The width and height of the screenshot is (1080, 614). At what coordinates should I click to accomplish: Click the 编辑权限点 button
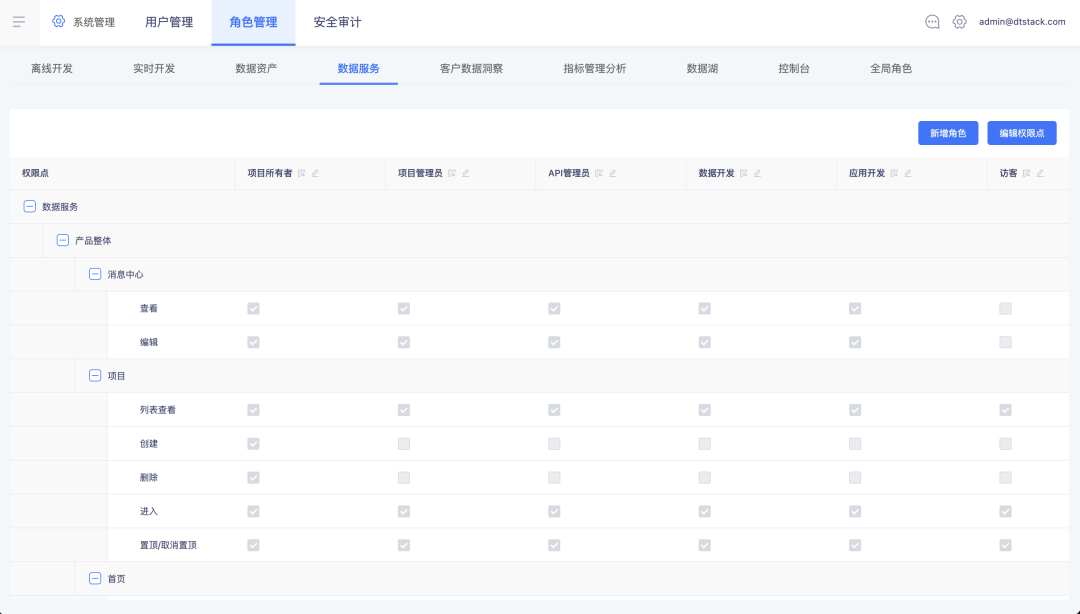click(1022, 133)
